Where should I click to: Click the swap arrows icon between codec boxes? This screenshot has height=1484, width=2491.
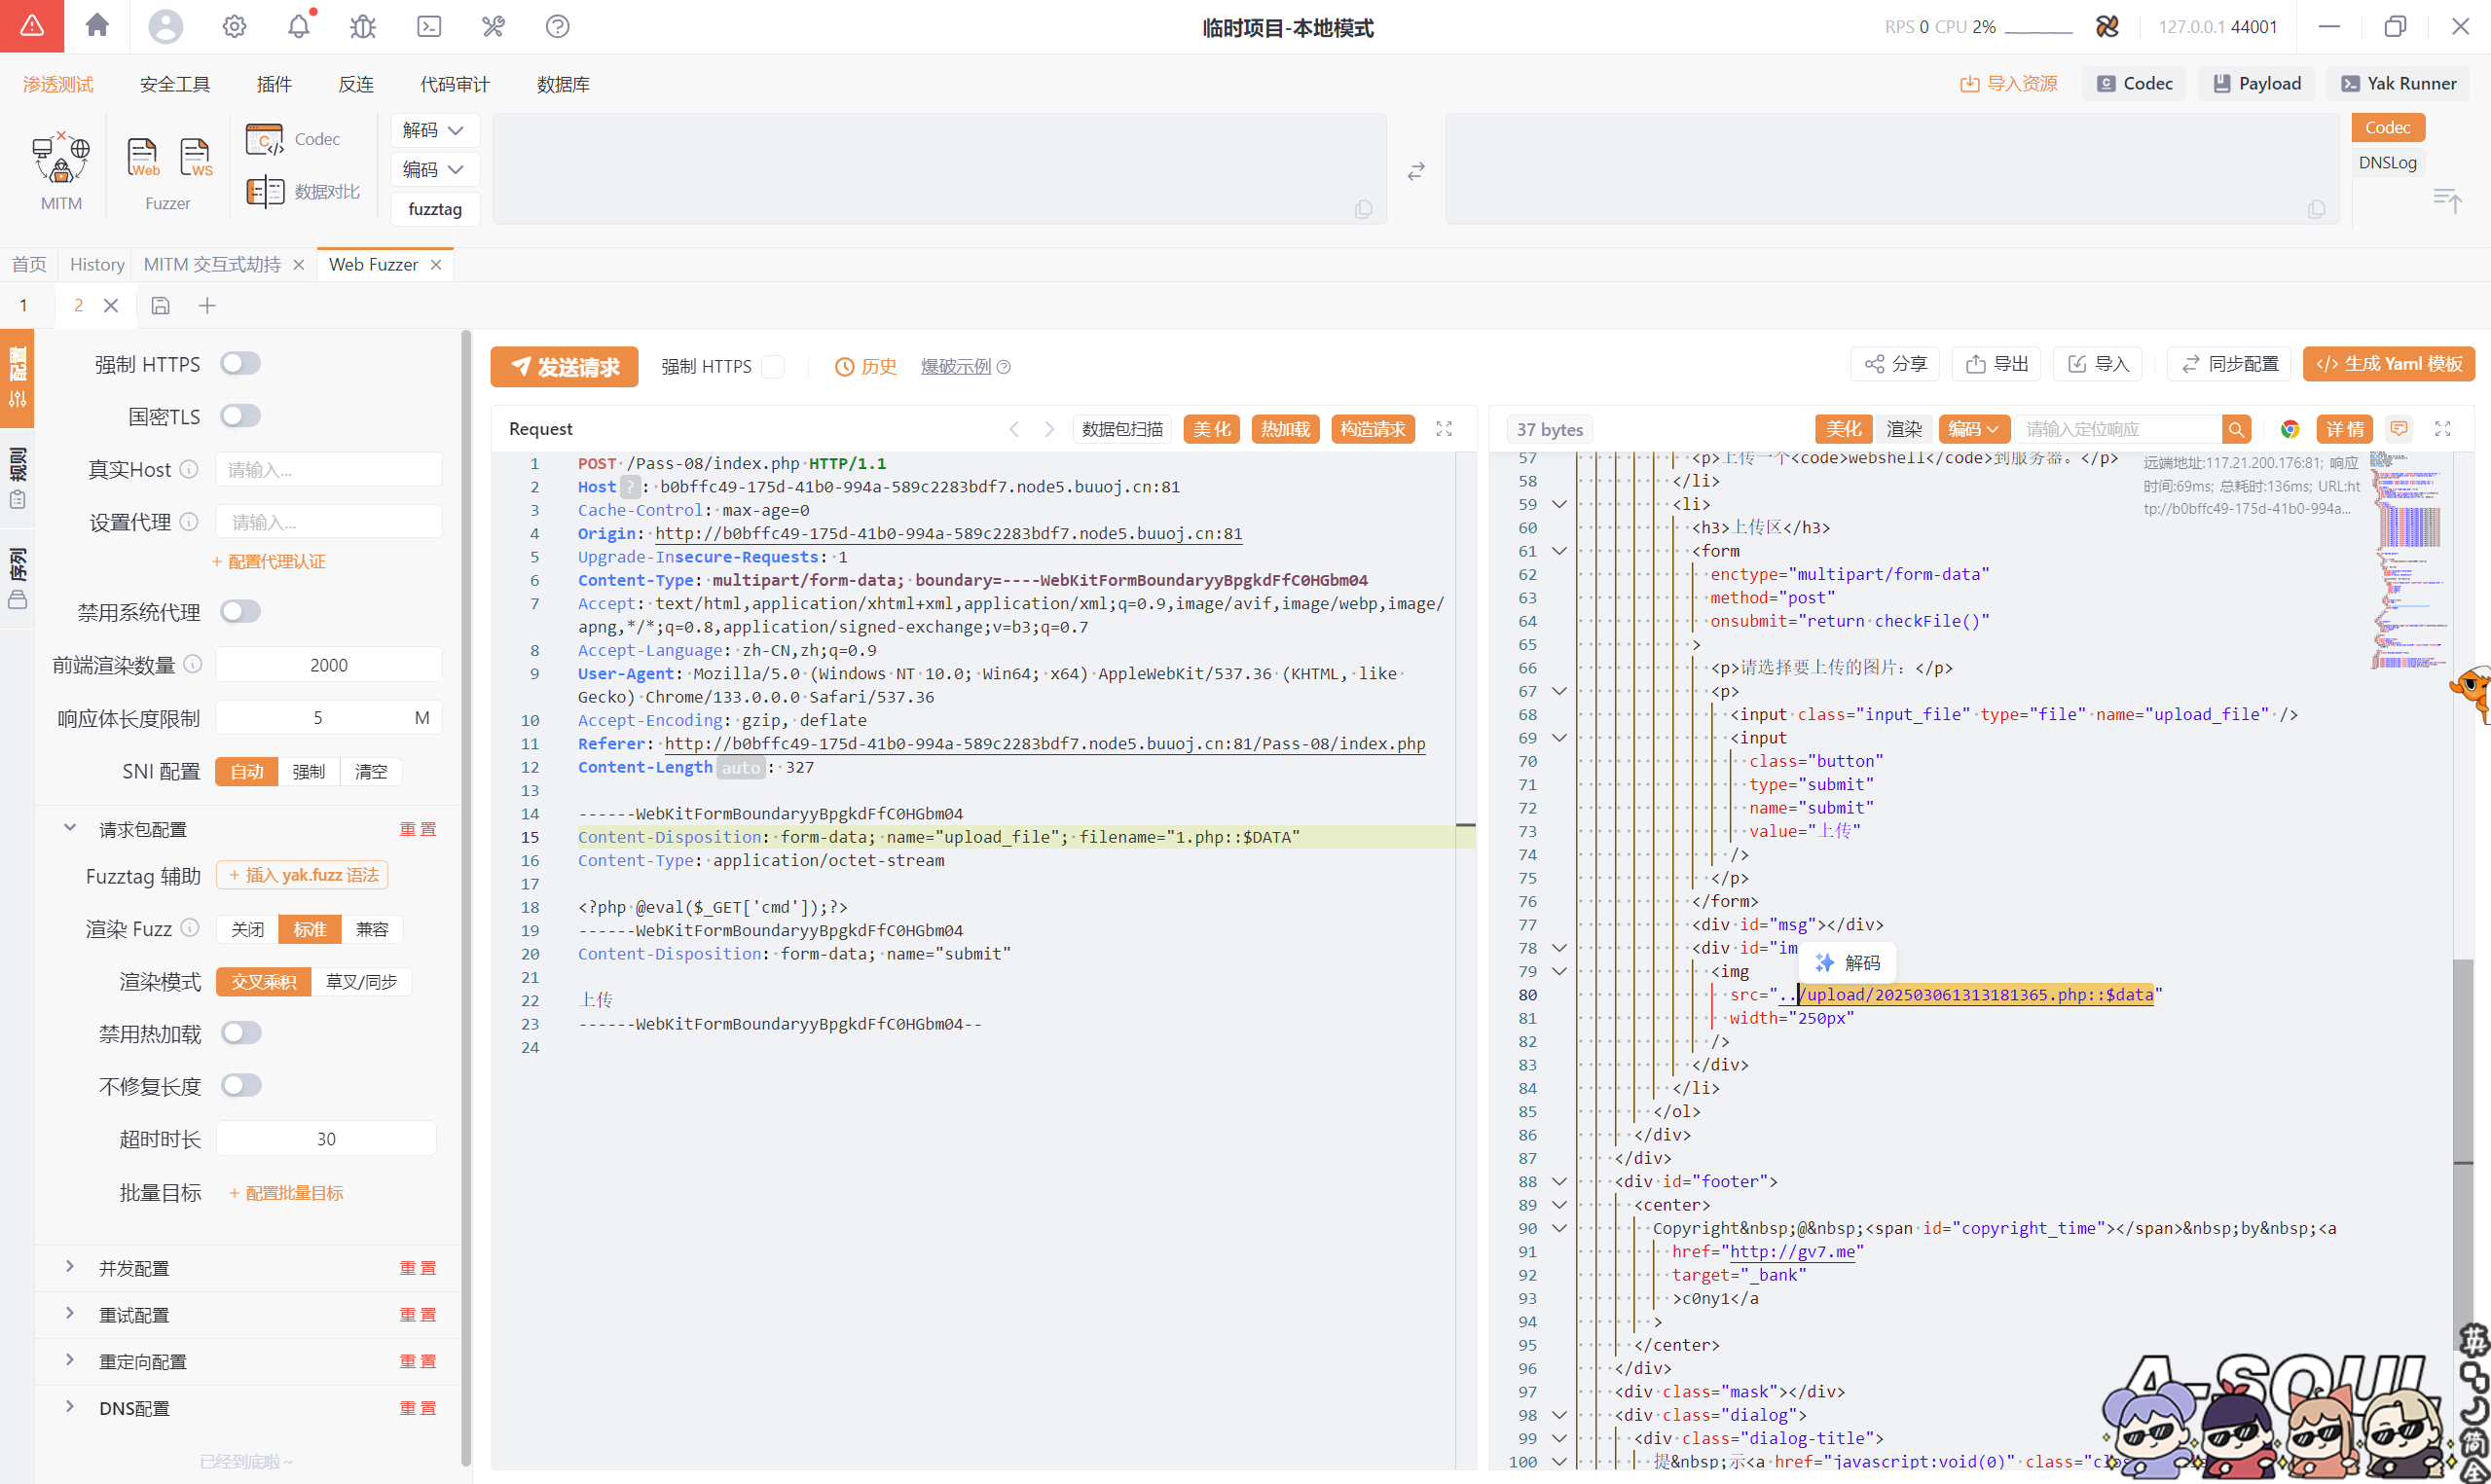pyautogui.click(x=1415, y=172)
